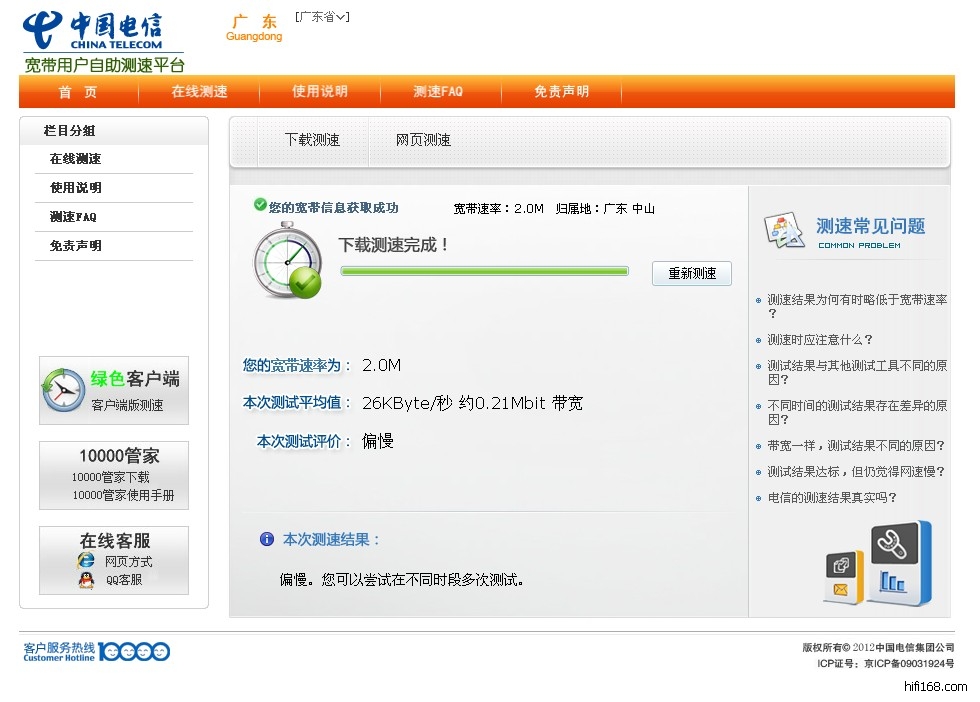Viewport: 980px width, 702px height.
Task: Click the Internet Explorer web support icon
Action: 87,560
